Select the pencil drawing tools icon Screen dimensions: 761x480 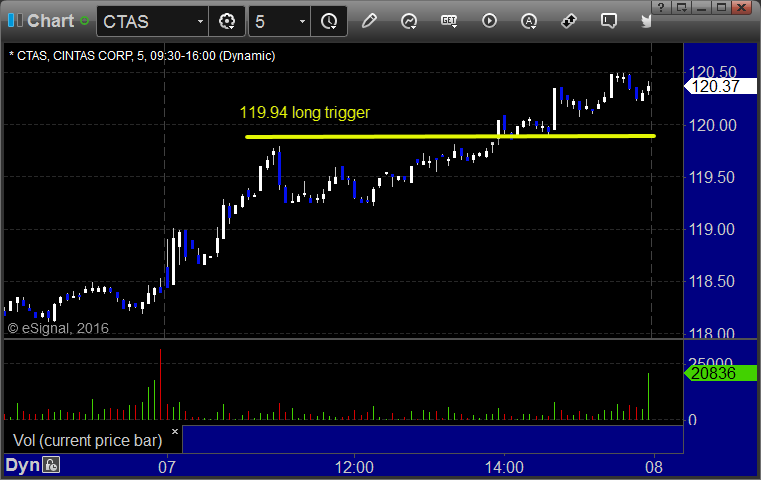[x=369, y=21]
